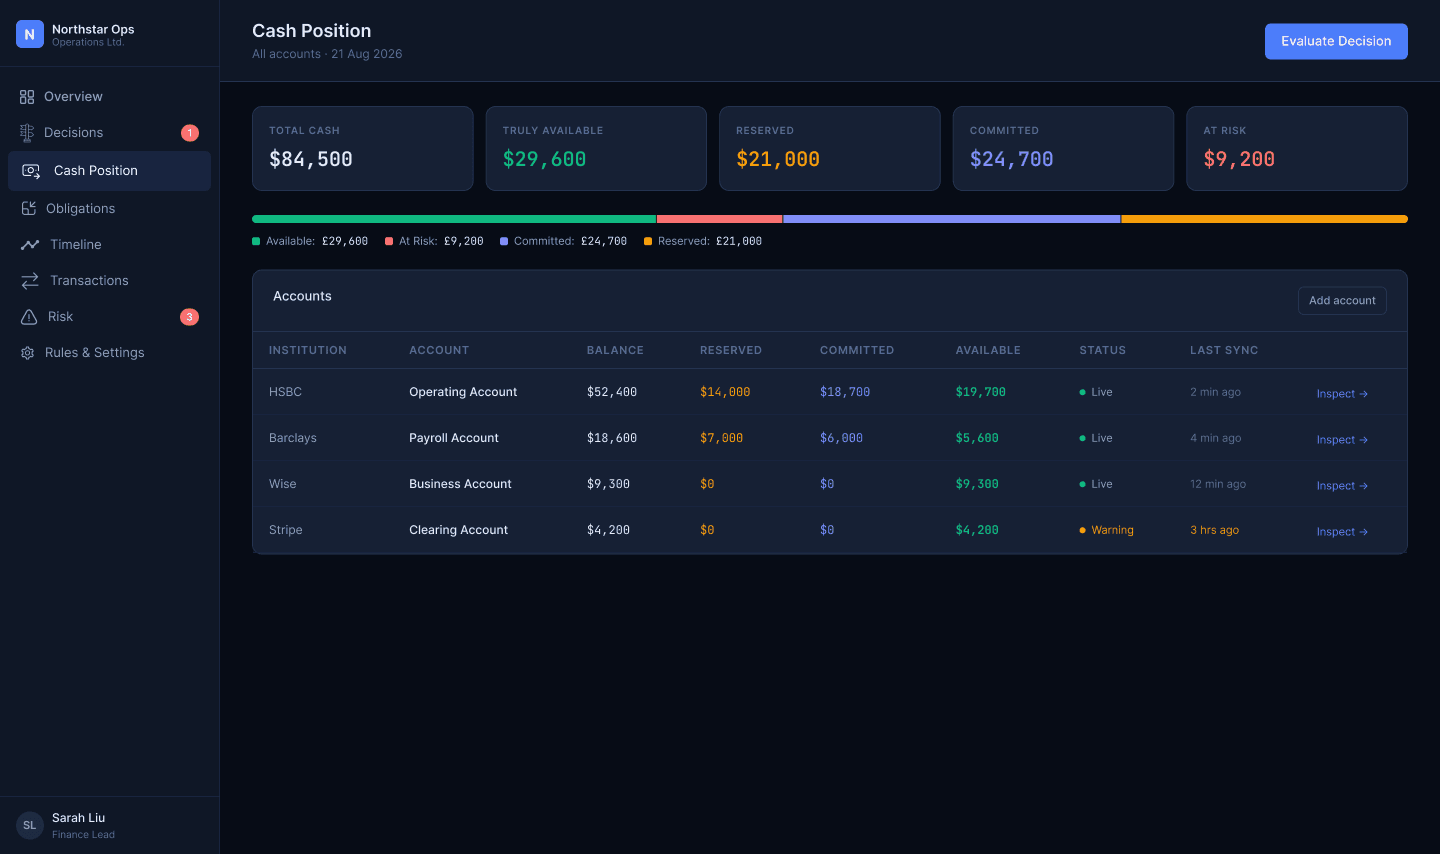Click the Truly Available card

point(596,149)
